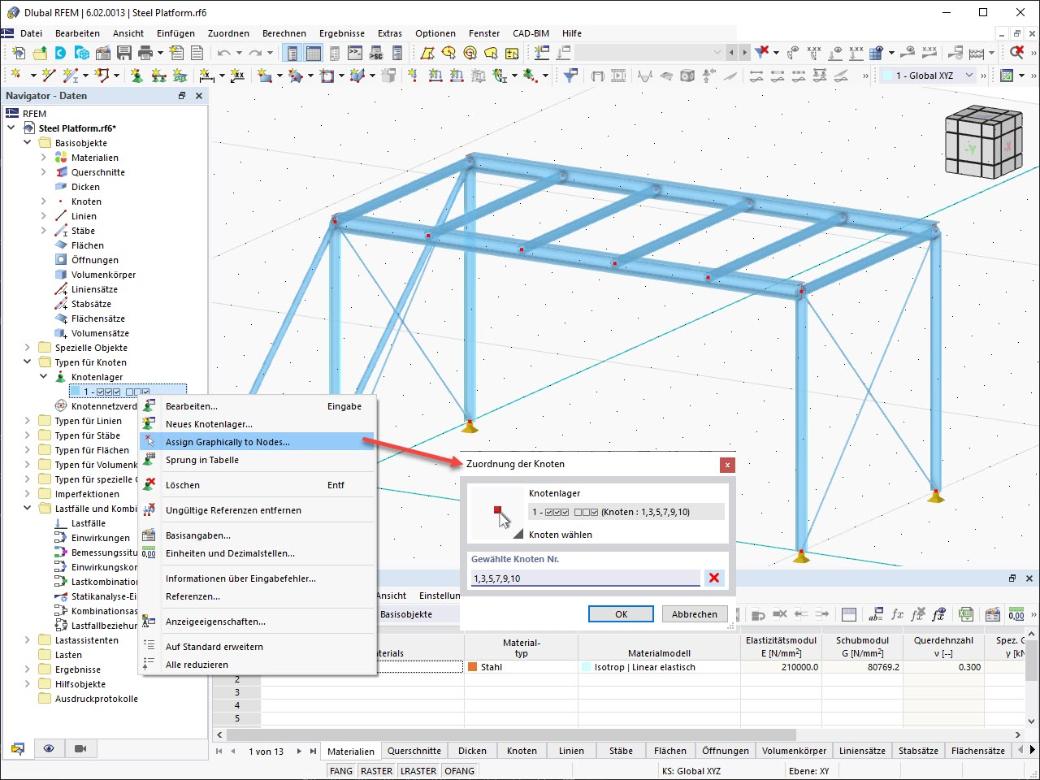The image size is (1040, 780).
Task: Click the cyan Isotrop material model swatch
Action: coord(586,667)
